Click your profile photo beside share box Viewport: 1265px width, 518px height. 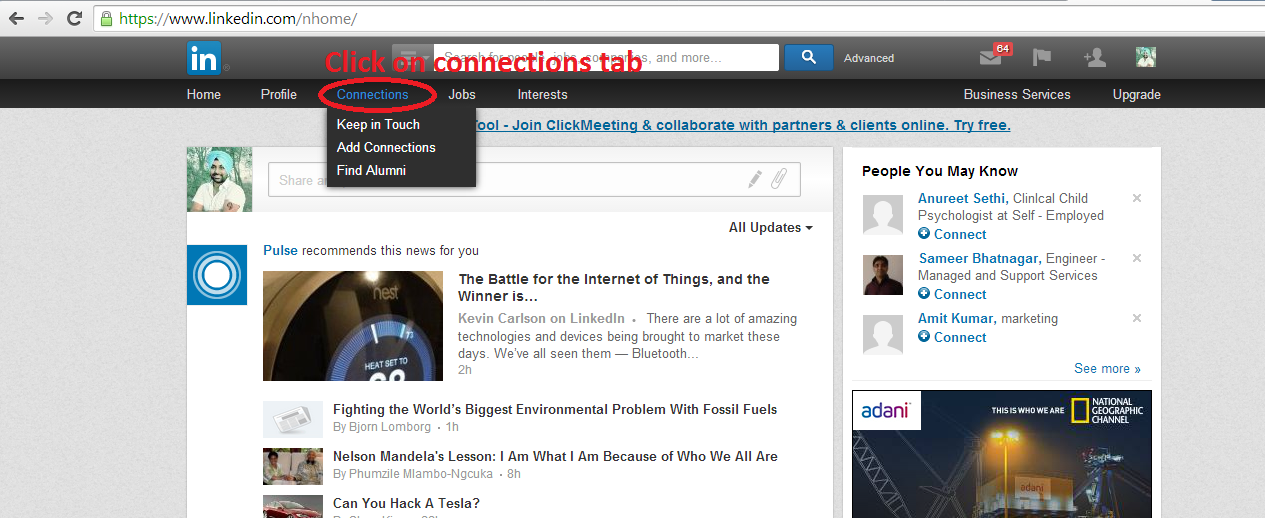coord(219,179)
